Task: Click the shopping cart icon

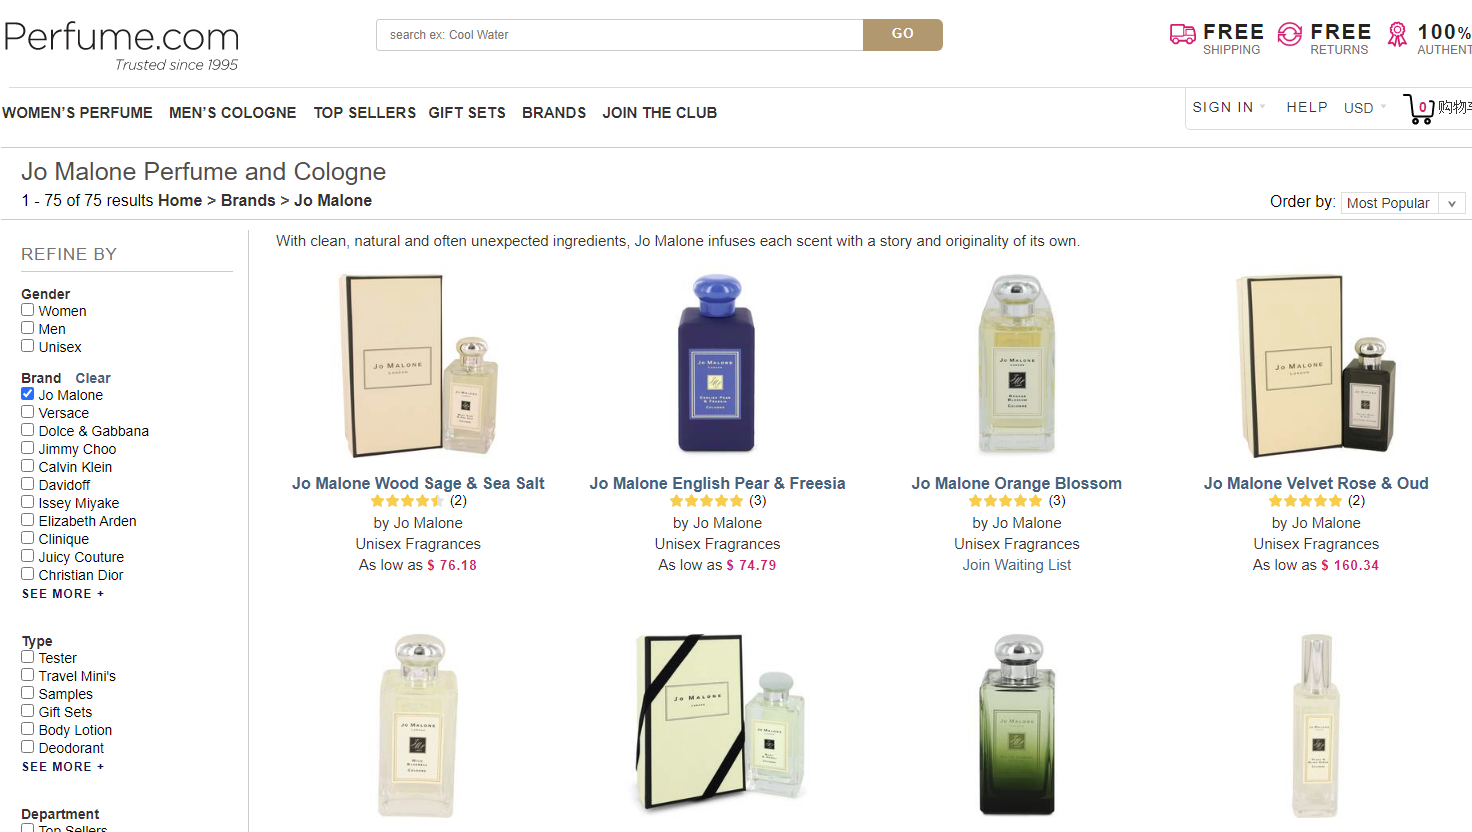Action: [1419, 109]
